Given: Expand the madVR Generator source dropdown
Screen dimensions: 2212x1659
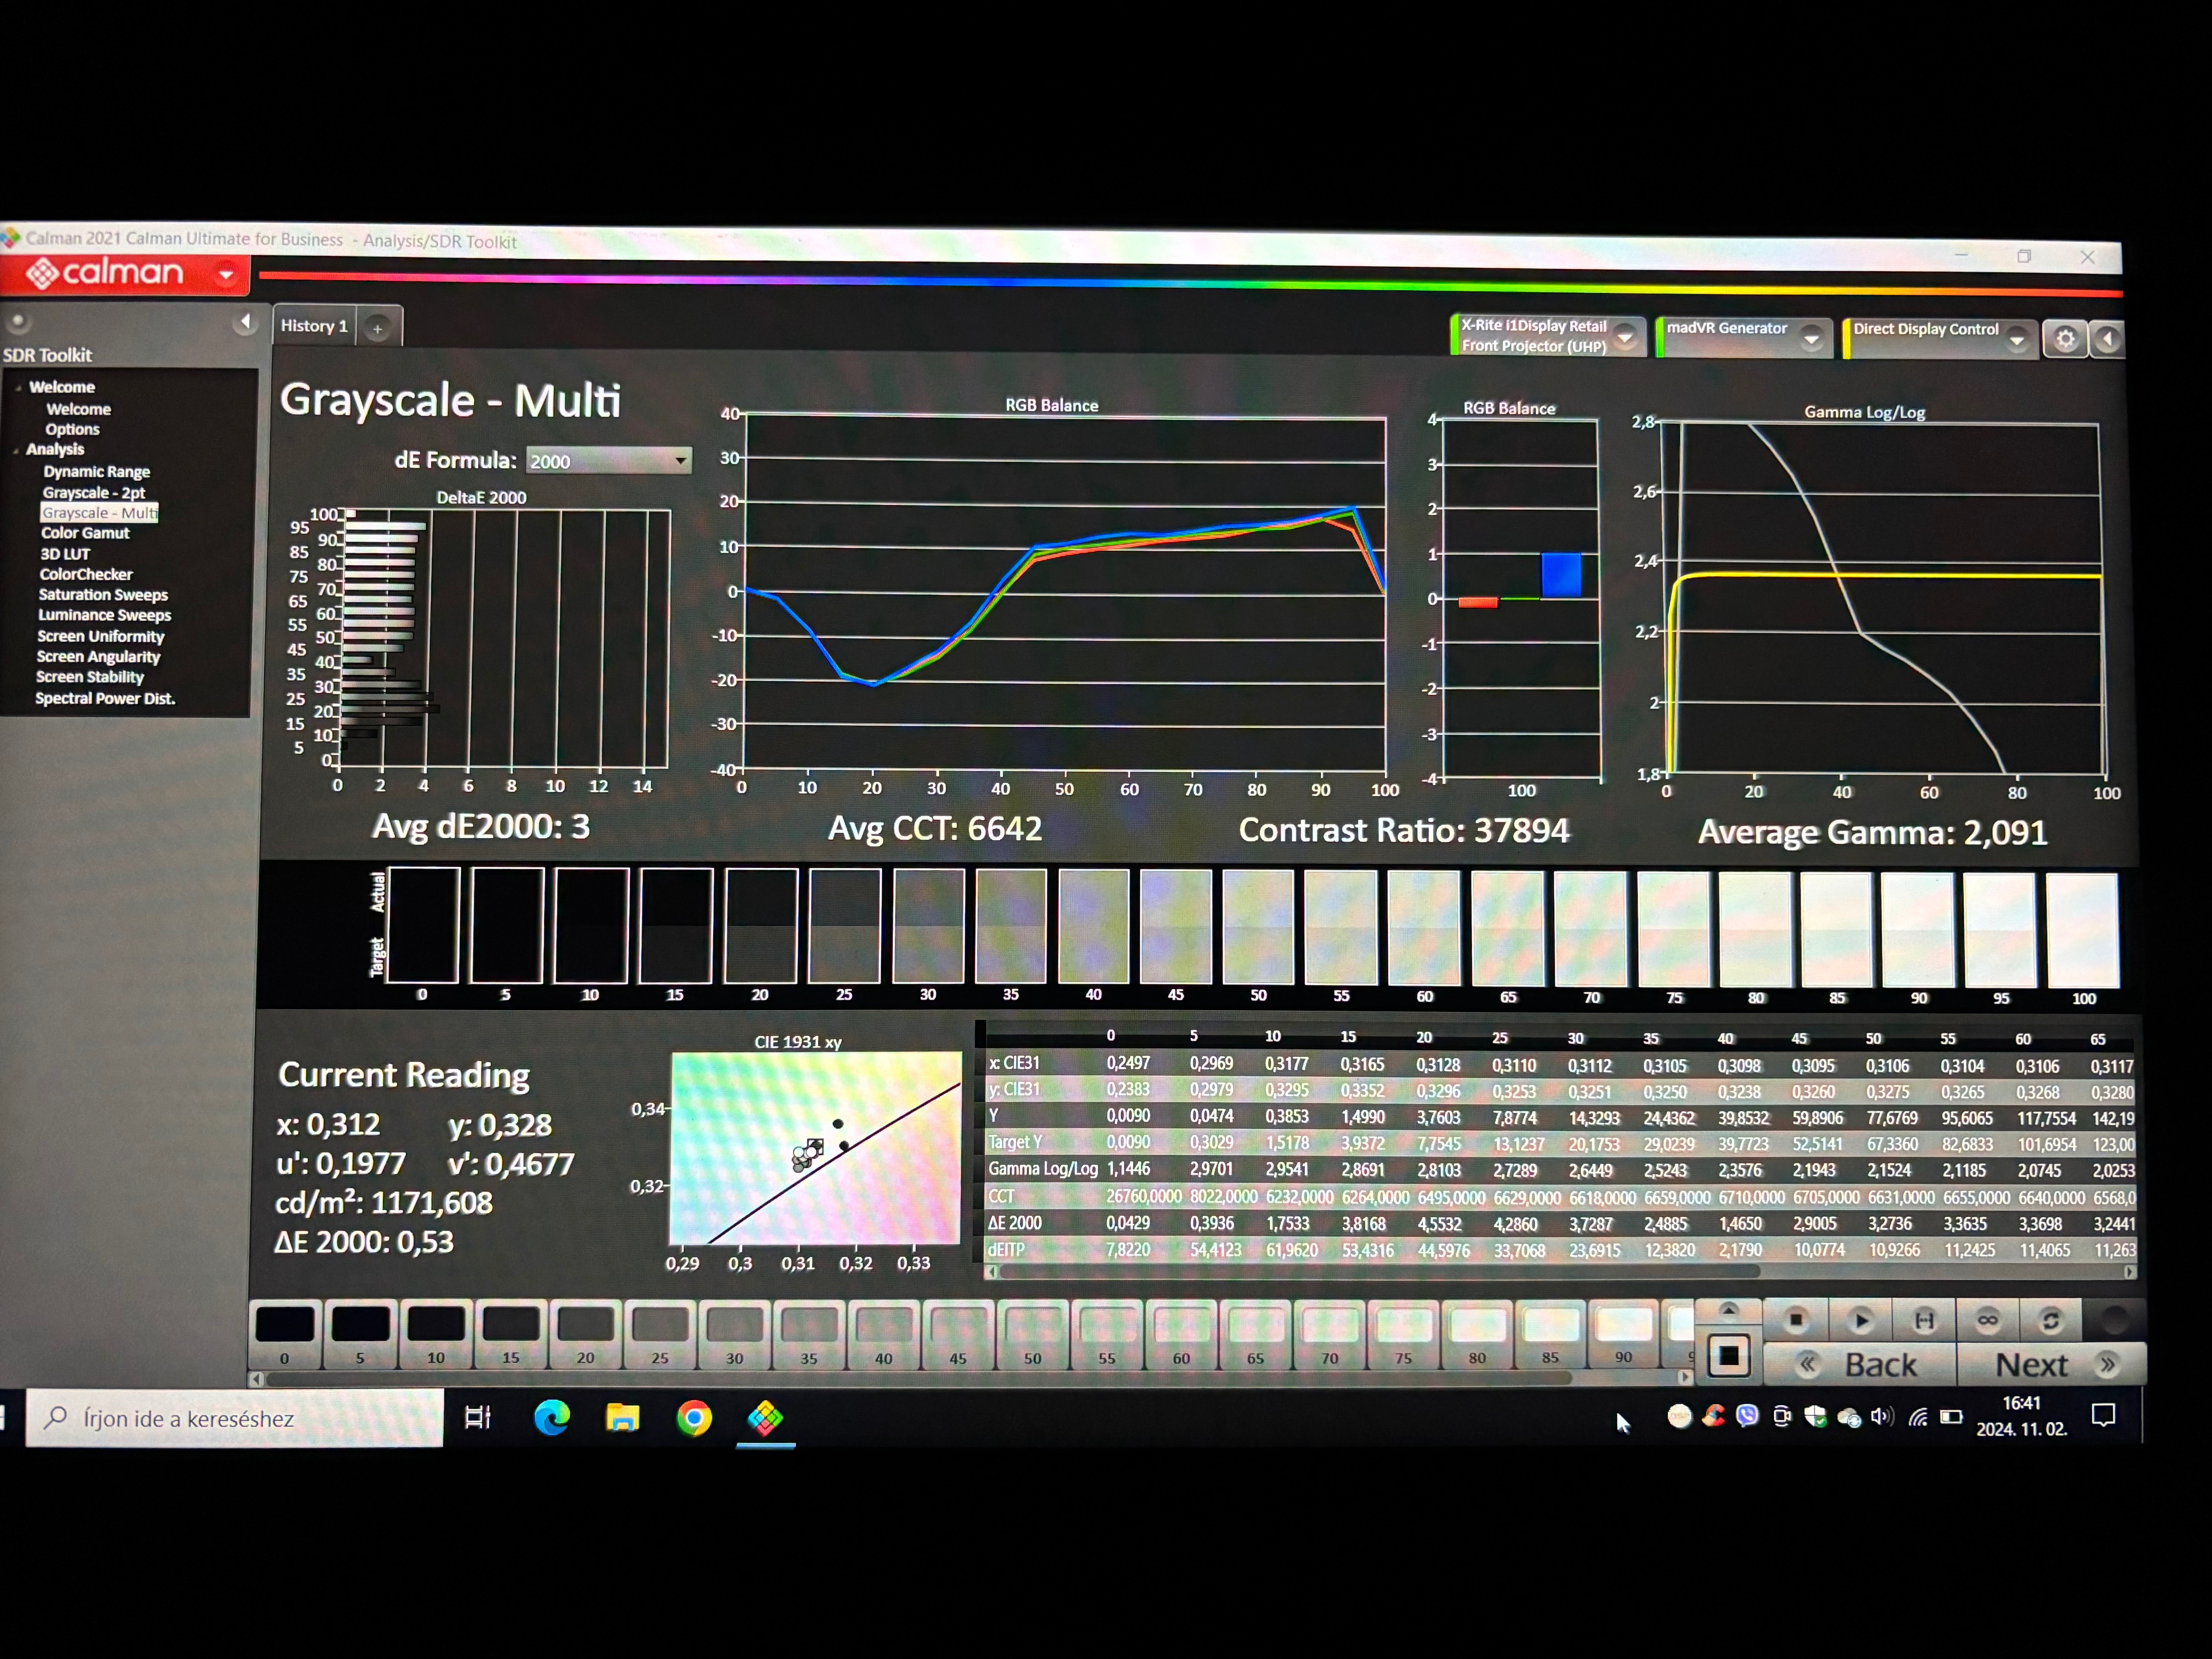Looking at the screenshot, I should (1811, 339).
